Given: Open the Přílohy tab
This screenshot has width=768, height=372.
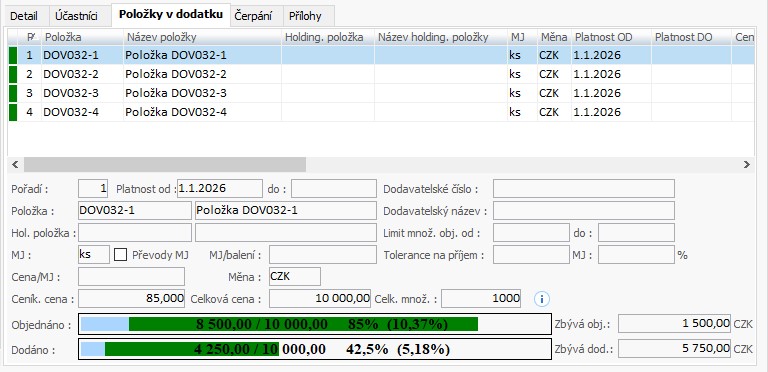Looking at the screenshot, I should (305, 16).
